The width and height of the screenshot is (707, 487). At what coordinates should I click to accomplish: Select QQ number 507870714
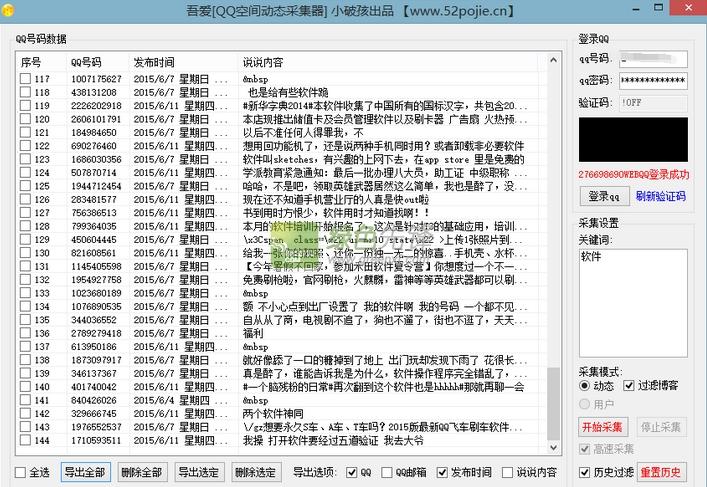(94, 173)
